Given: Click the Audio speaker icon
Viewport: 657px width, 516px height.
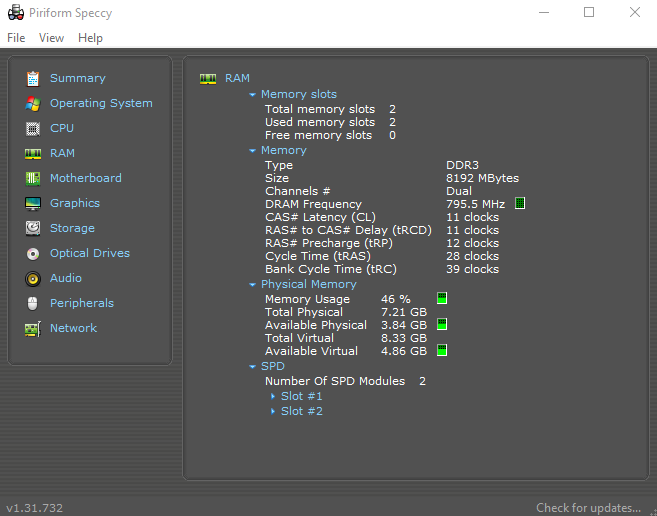Looking at the screenshot, I should point(33,279).
